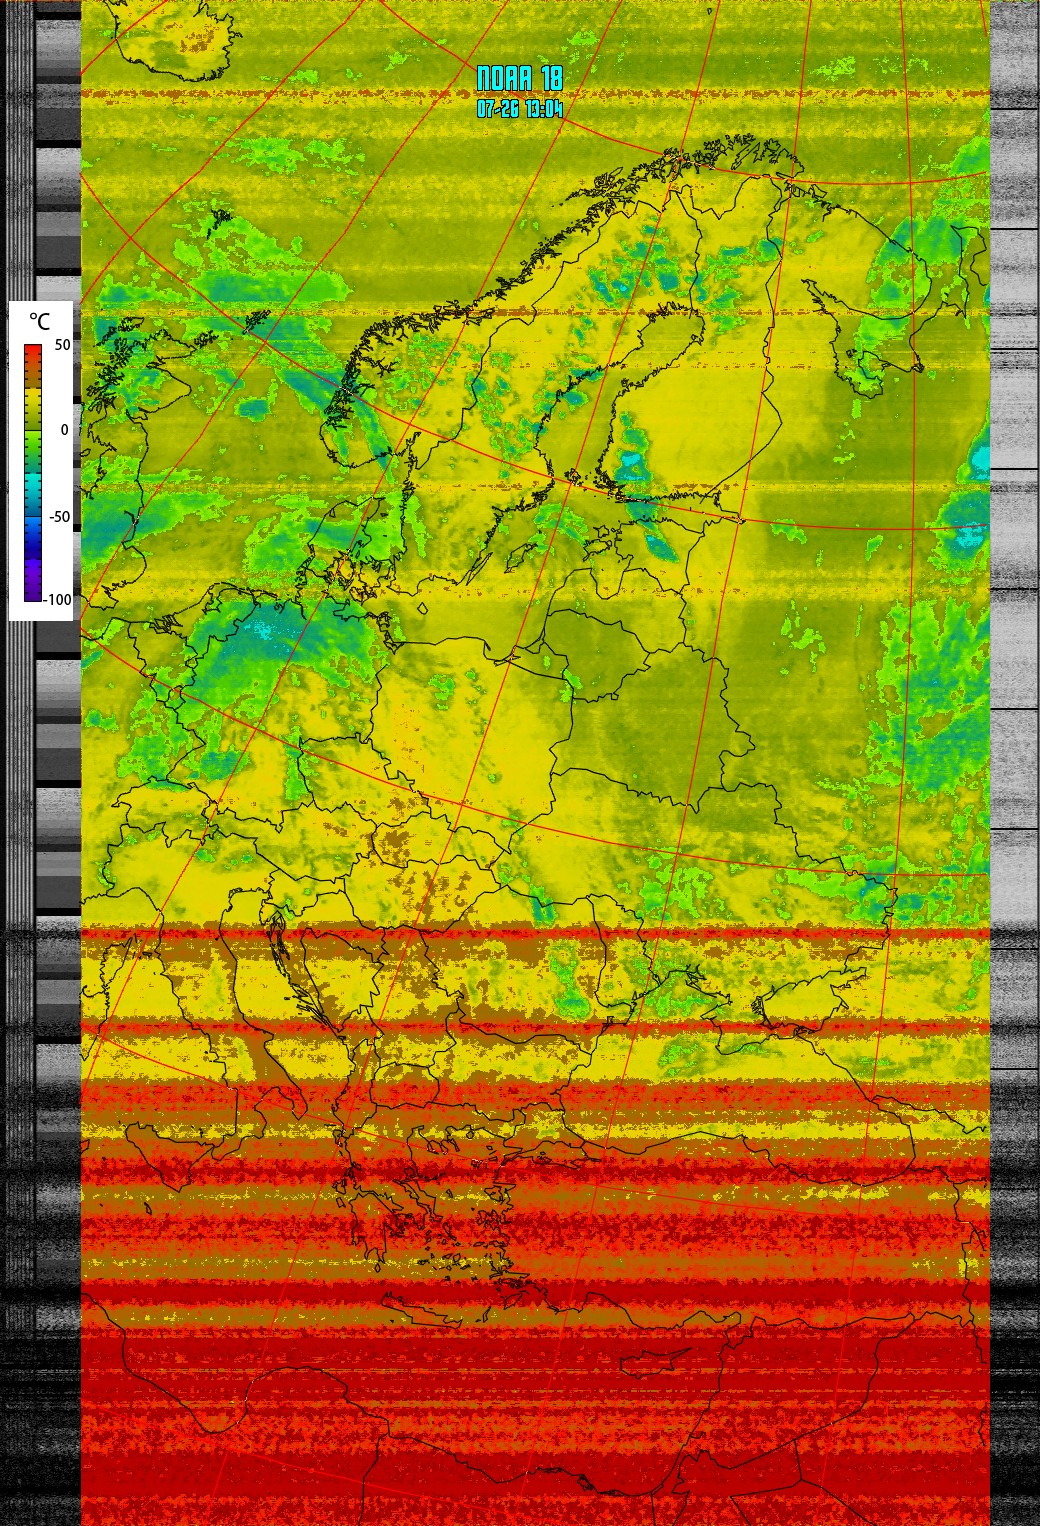Viewport: 1040px width, 1526px height.
Task: Select the red top of temperature scale
Action: [x=33, y=352]
